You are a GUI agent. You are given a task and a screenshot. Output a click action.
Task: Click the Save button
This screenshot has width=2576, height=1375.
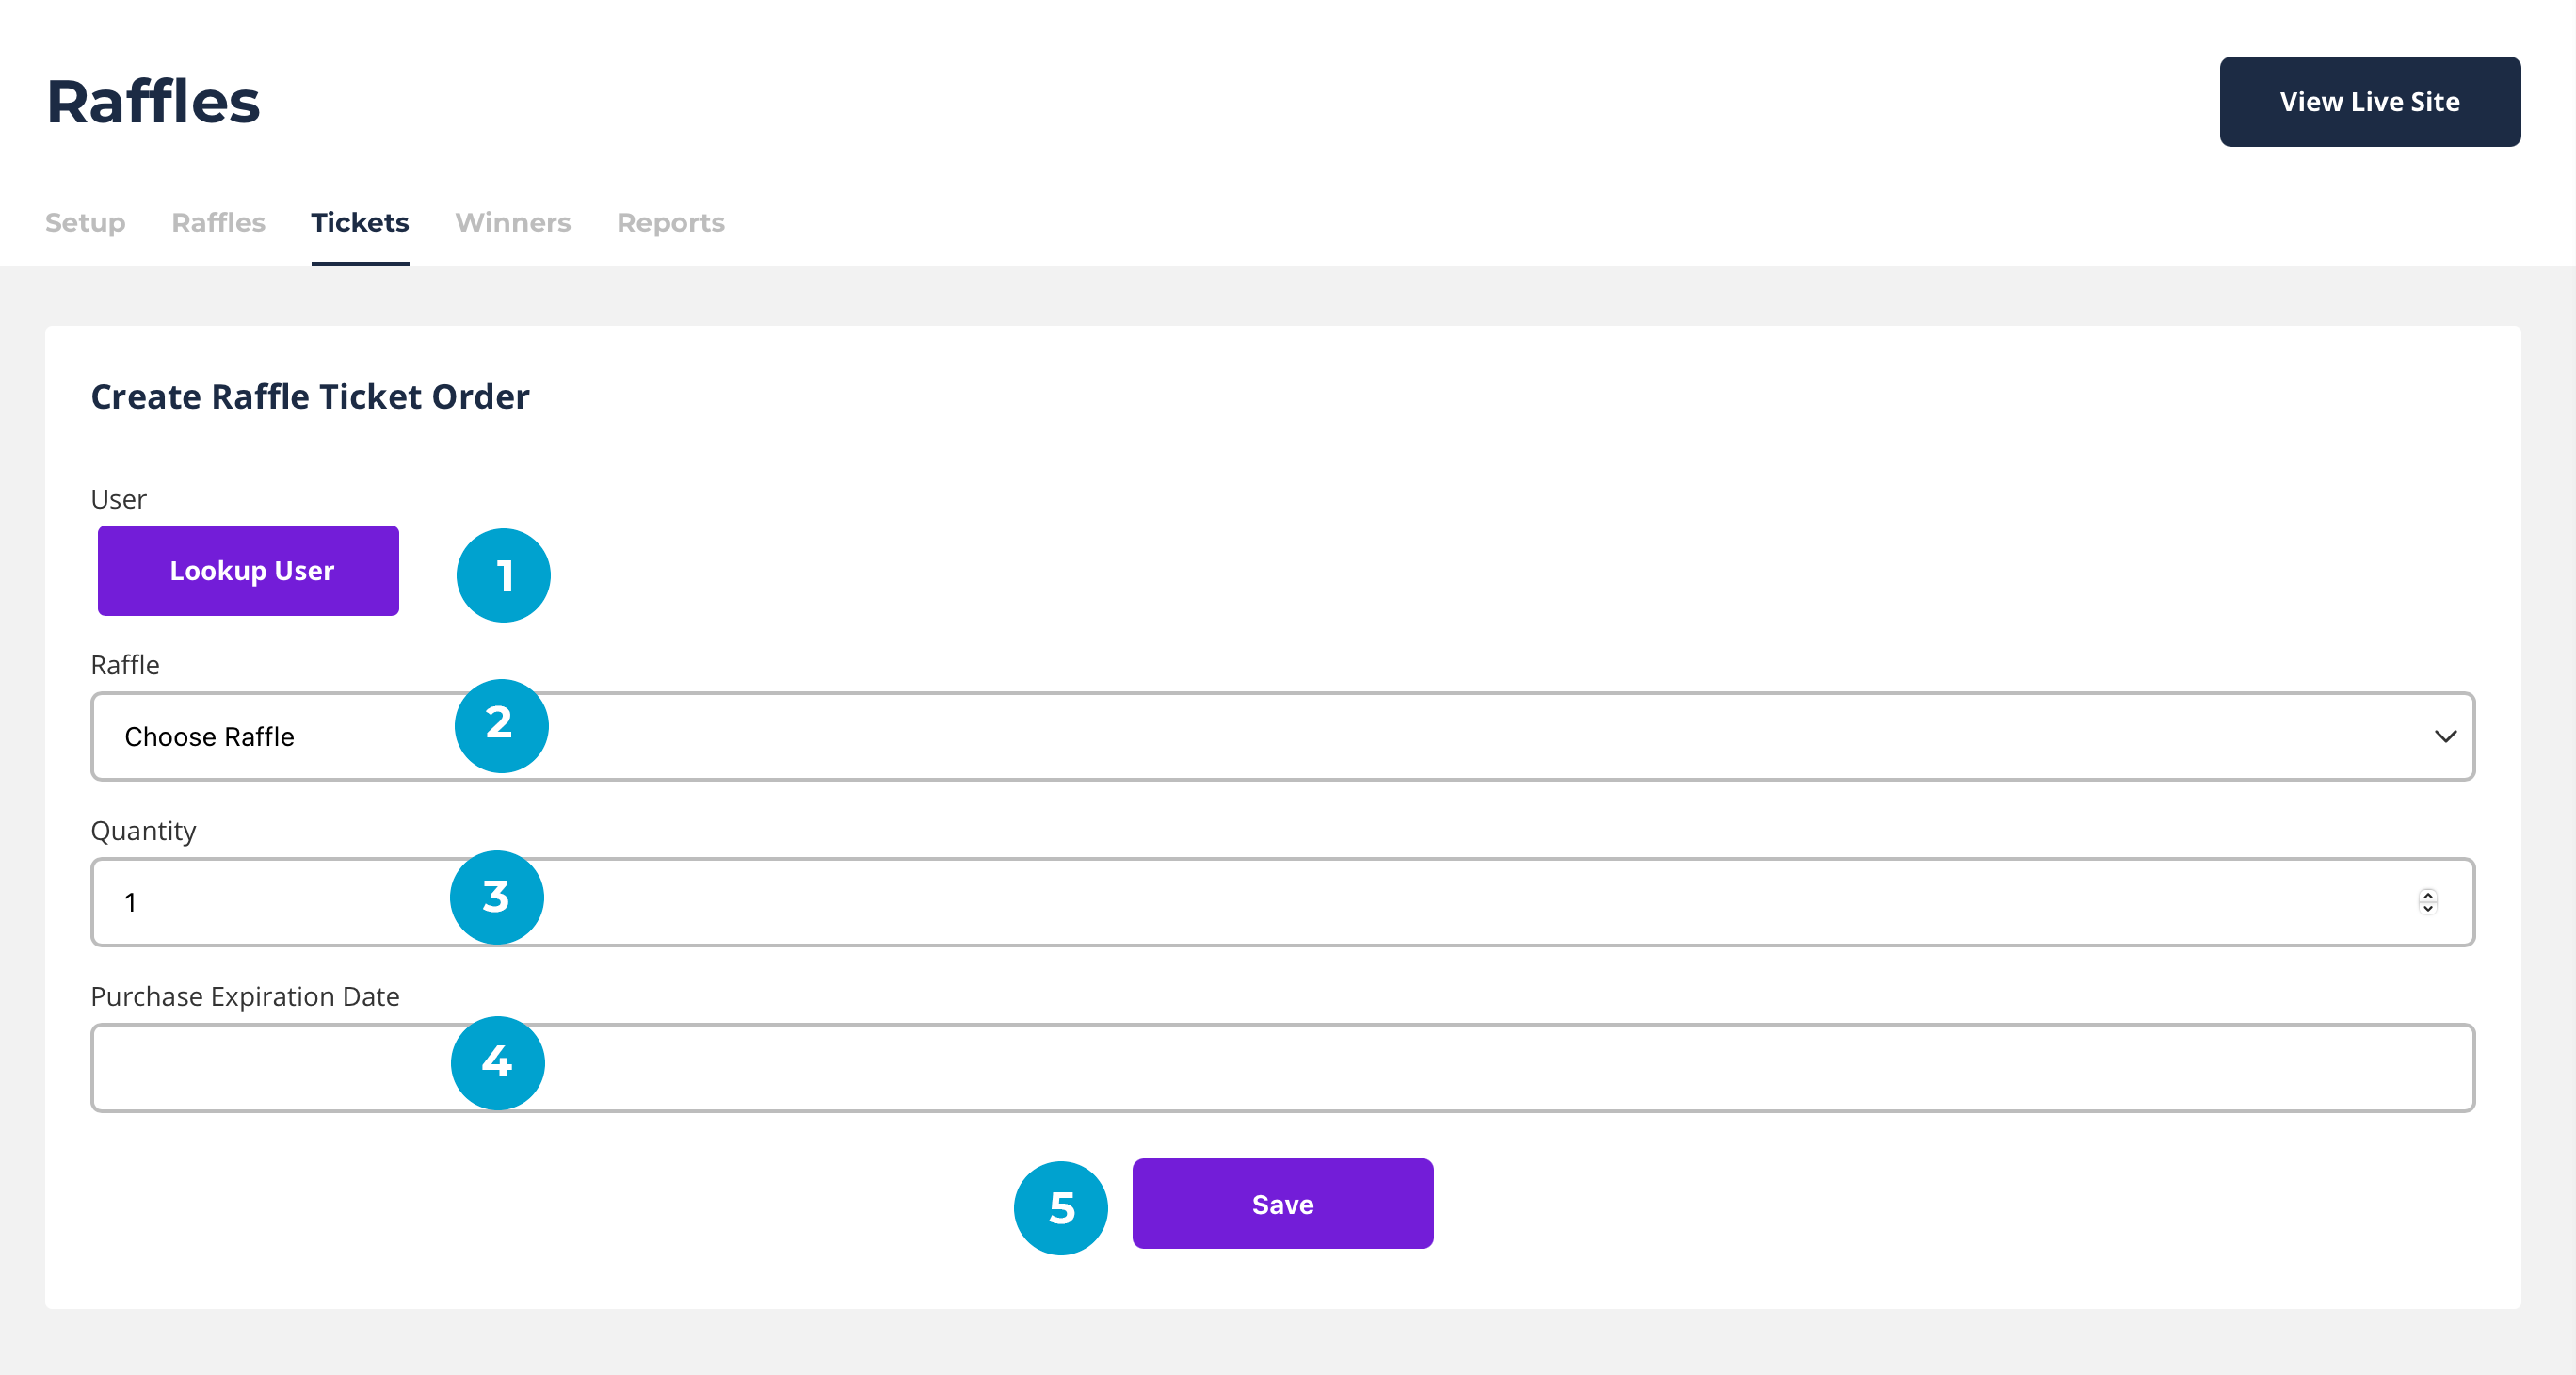click(x=1282, y=1203)
